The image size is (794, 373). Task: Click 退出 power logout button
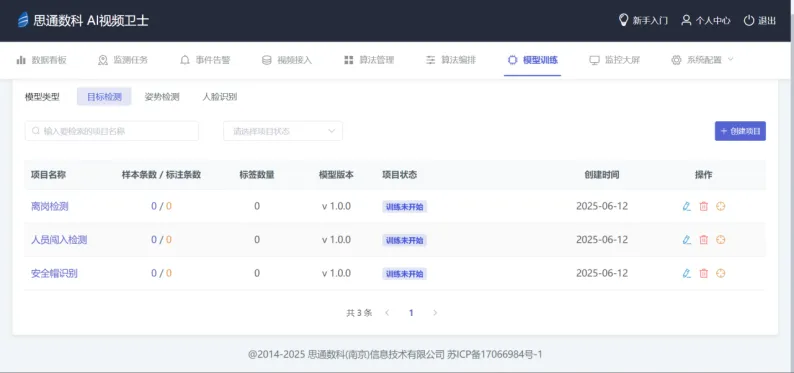(x=759, y=21)
